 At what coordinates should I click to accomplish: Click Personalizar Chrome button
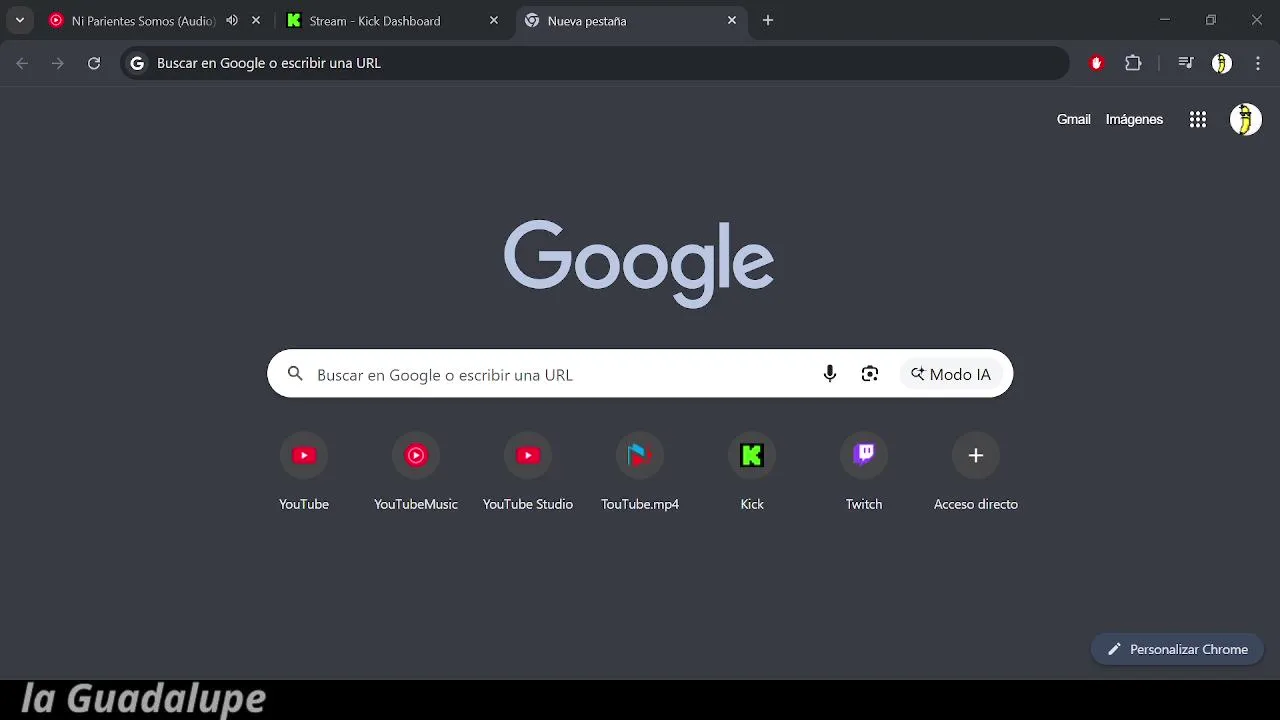[1177, 649]
